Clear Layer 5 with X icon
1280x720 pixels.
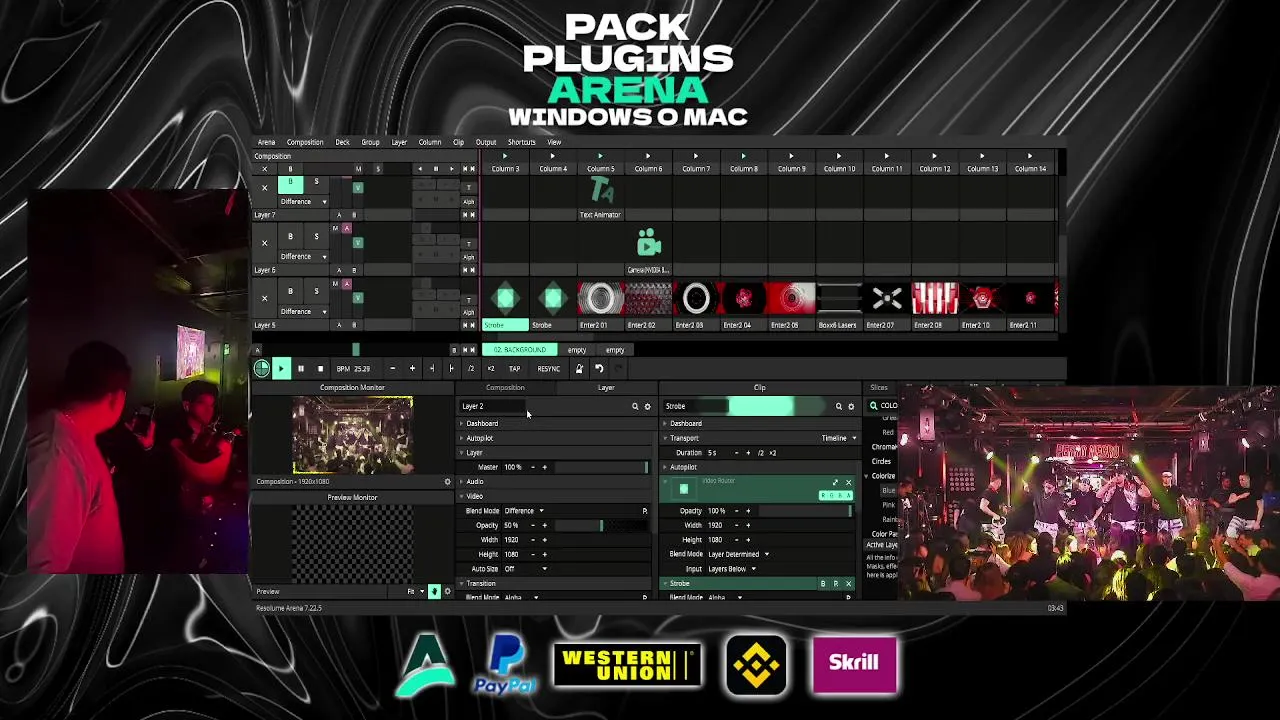coord(264,298)
